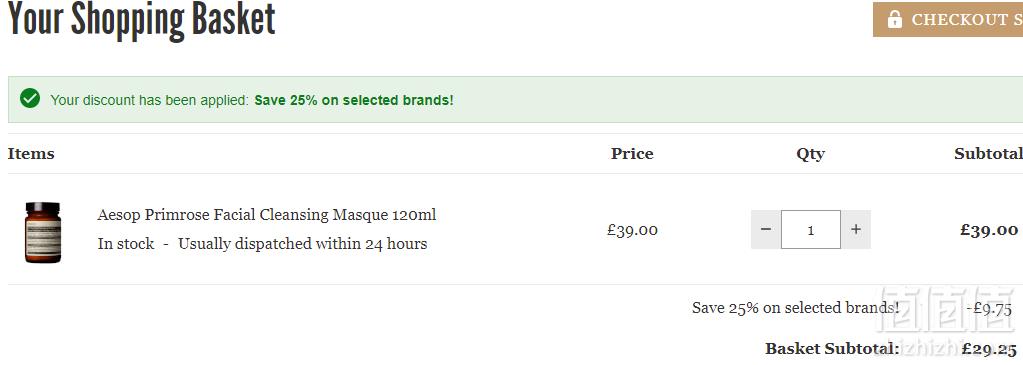The width and height of the screenshot is (1023, 365).
Task: Click the Subtotal column header
Action: click(x=988, y=154)
